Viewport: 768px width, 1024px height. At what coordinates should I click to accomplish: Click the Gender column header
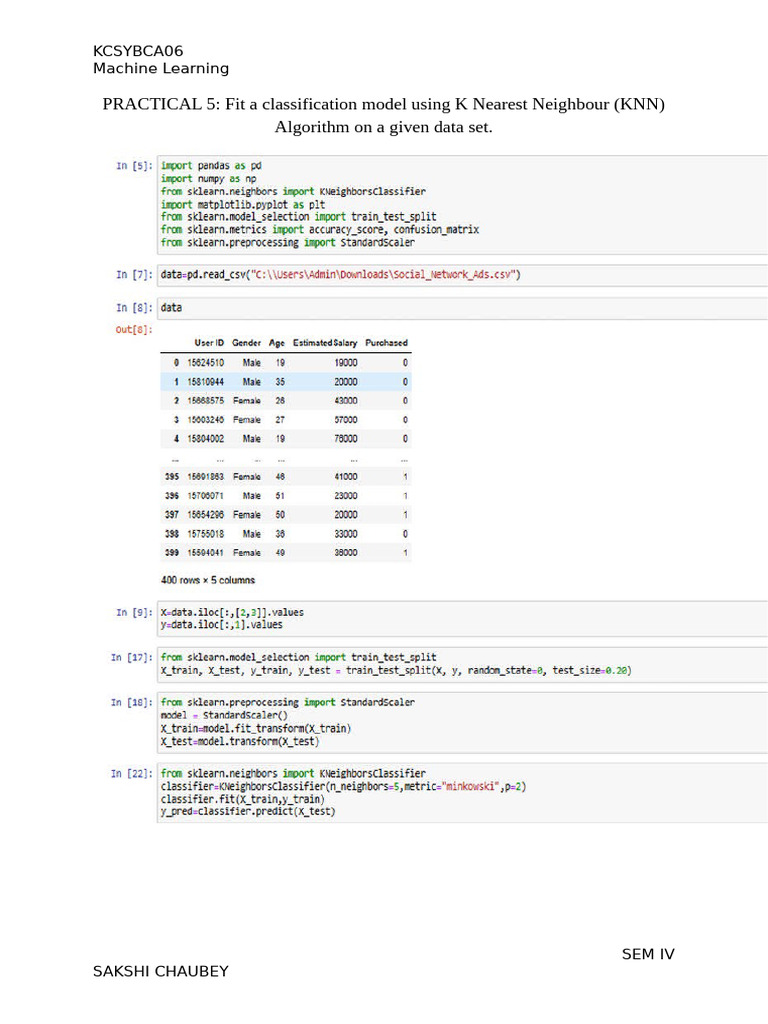(x=246, y=343)
